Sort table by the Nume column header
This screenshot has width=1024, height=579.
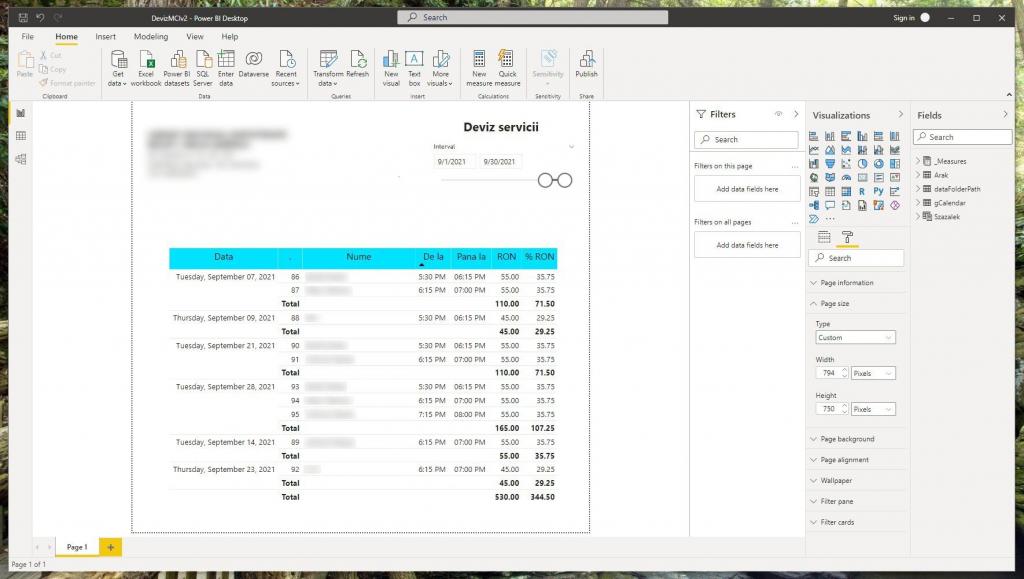tap(358, 257)
